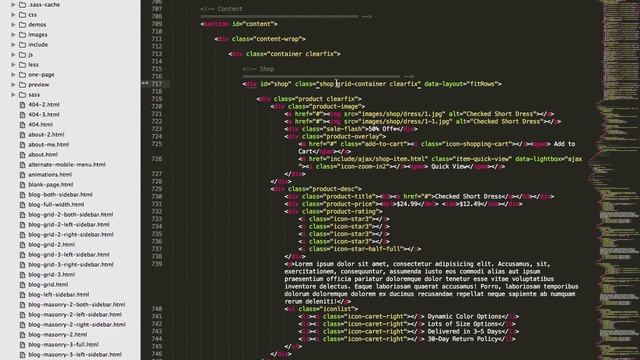The width and height of the screenshot is (640, 360).
Task: Click the images folder icon
Action: point(23,34)
